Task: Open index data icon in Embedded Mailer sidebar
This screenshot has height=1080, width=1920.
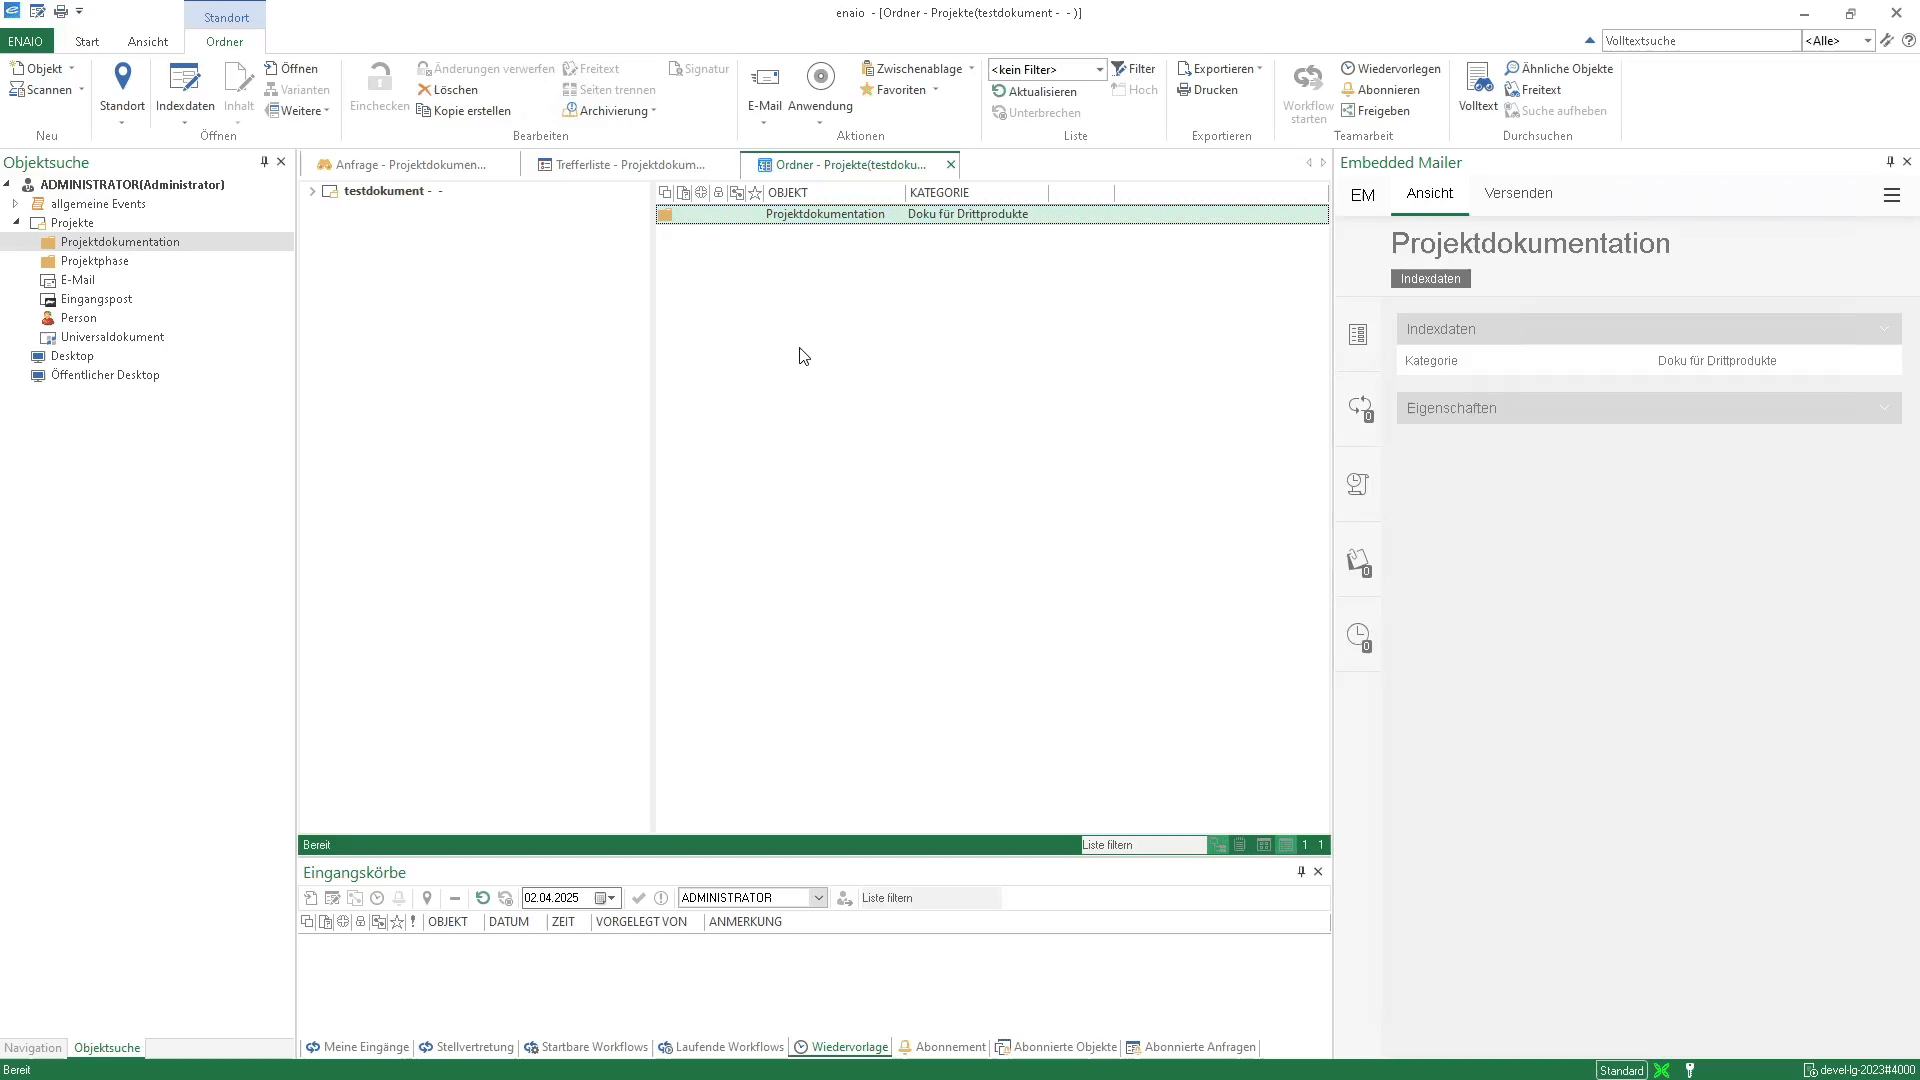Action: point(1357,334)
